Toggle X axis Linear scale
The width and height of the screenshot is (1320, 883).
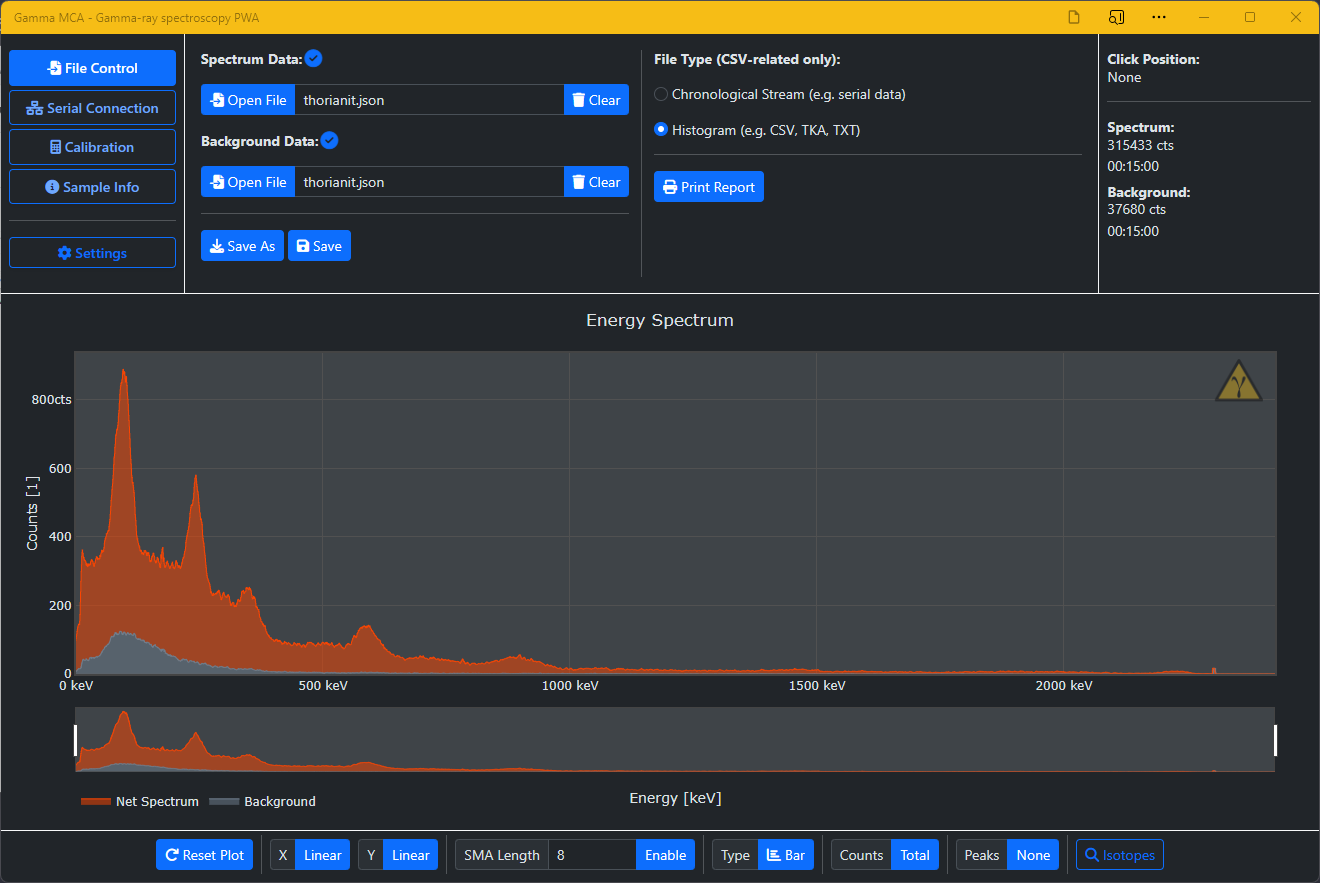click(x=323, y=855)
